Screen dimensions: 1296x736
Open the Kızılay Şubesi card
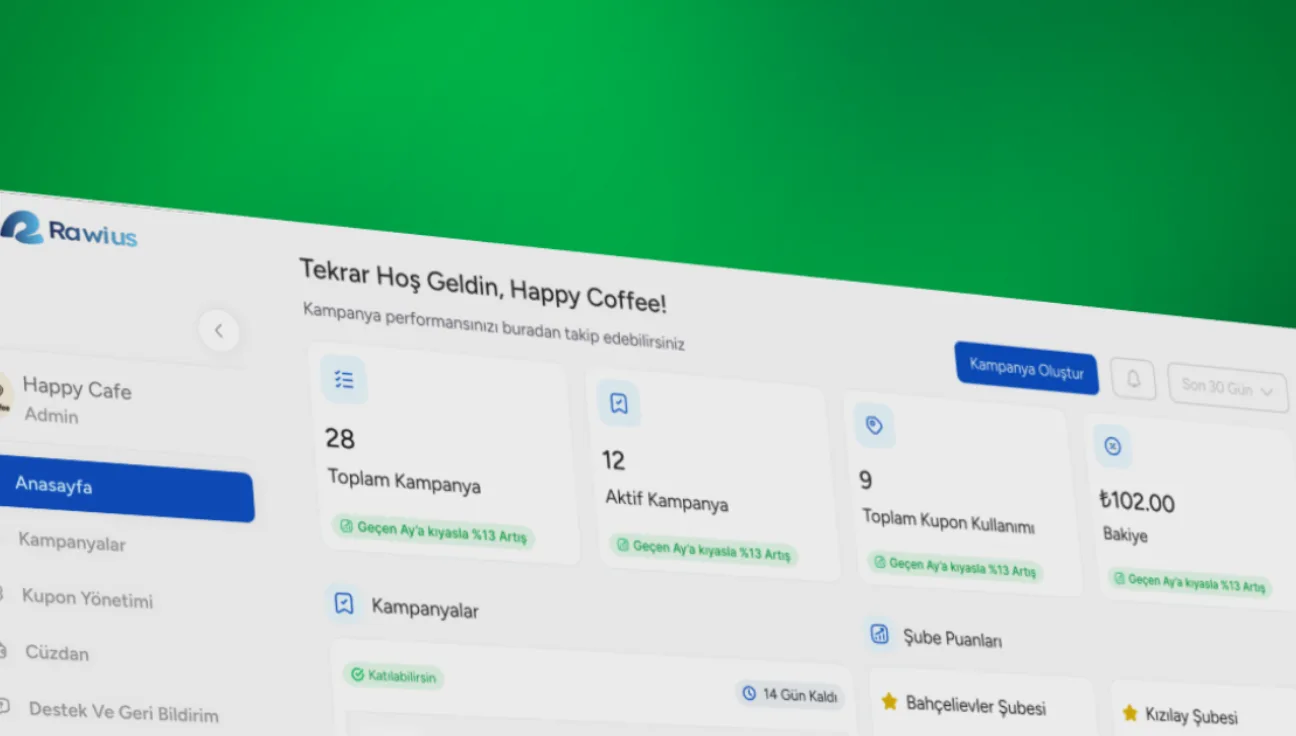tap(1203, 710)
